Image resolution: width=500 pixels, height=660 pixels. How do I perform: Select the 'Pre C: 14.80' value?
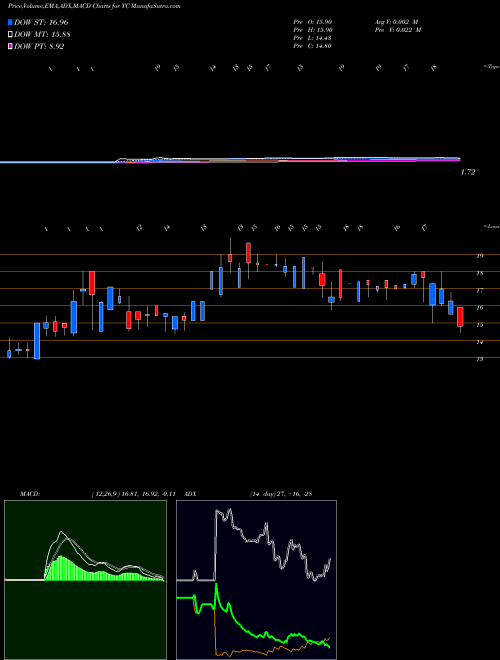[313, 46]
